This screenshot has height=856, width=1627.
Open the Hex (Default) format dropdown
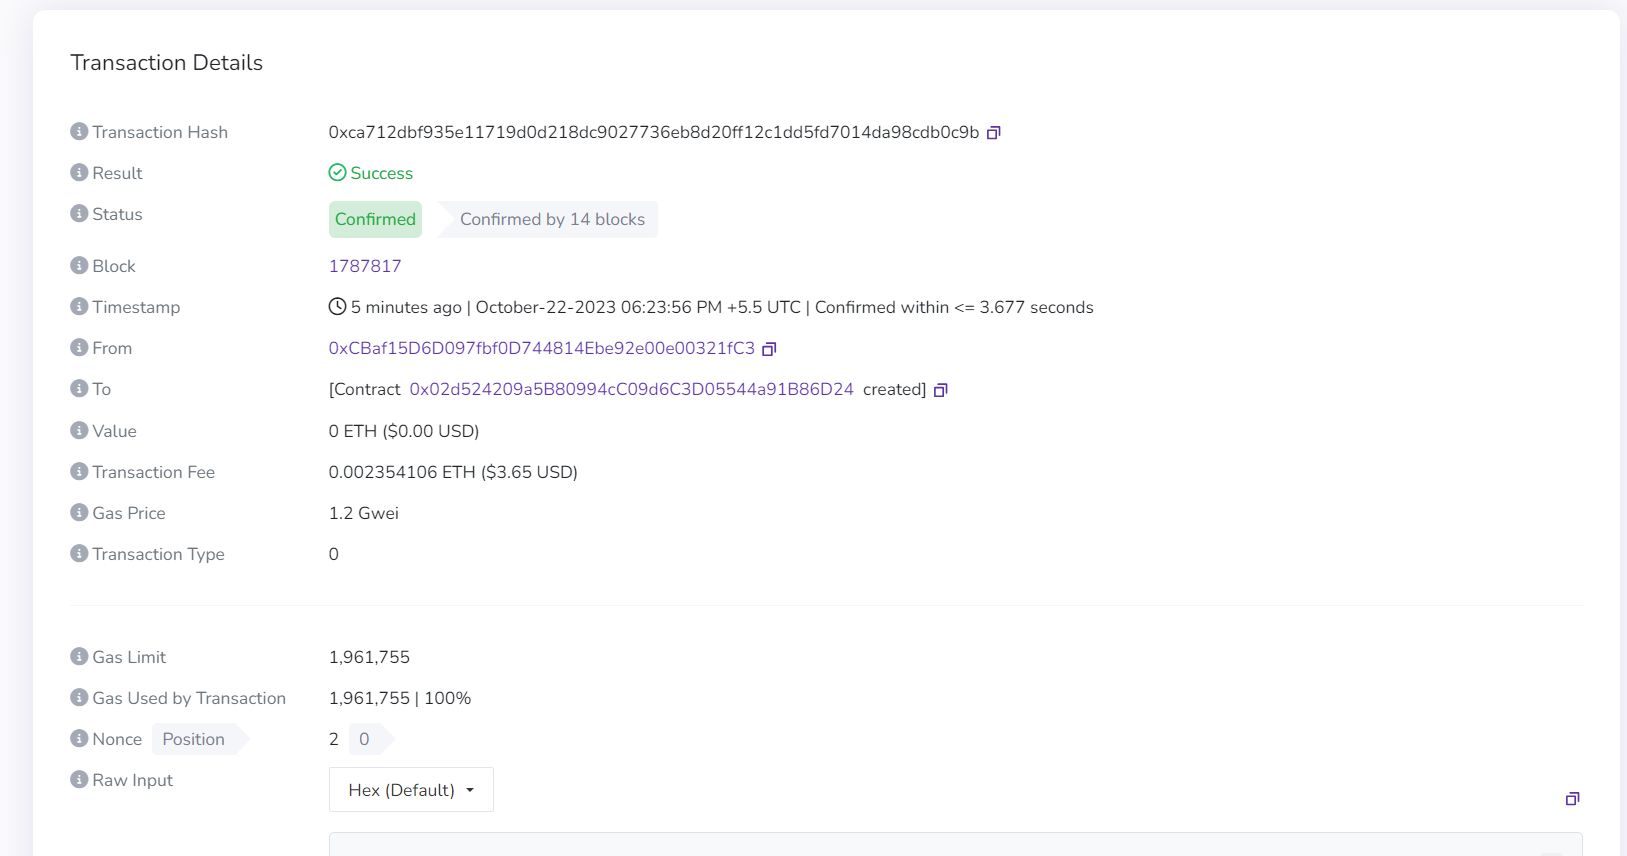(411, 790)
